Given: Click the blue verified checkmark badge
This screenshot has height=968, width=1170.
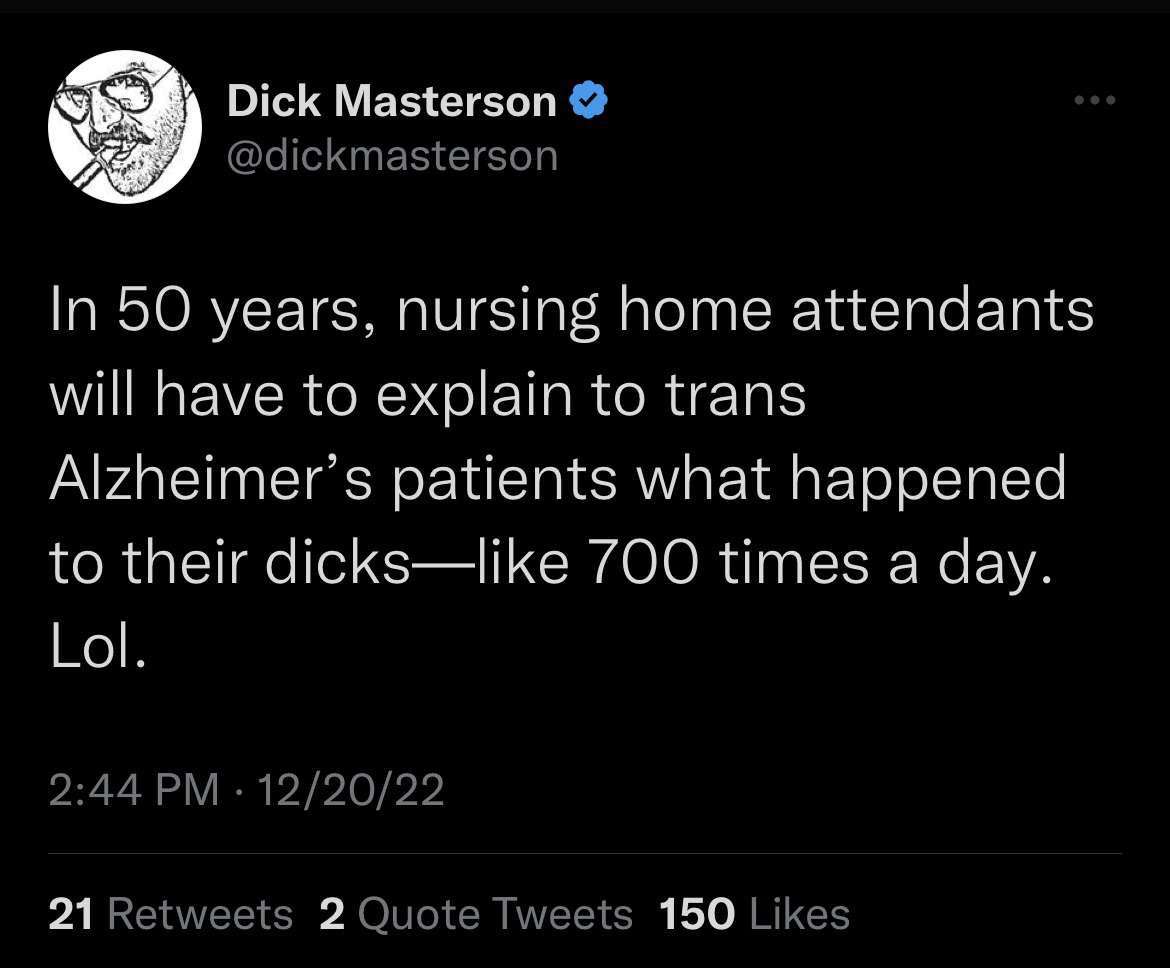Looking at the screenshot, I should [x=589, y=100].
